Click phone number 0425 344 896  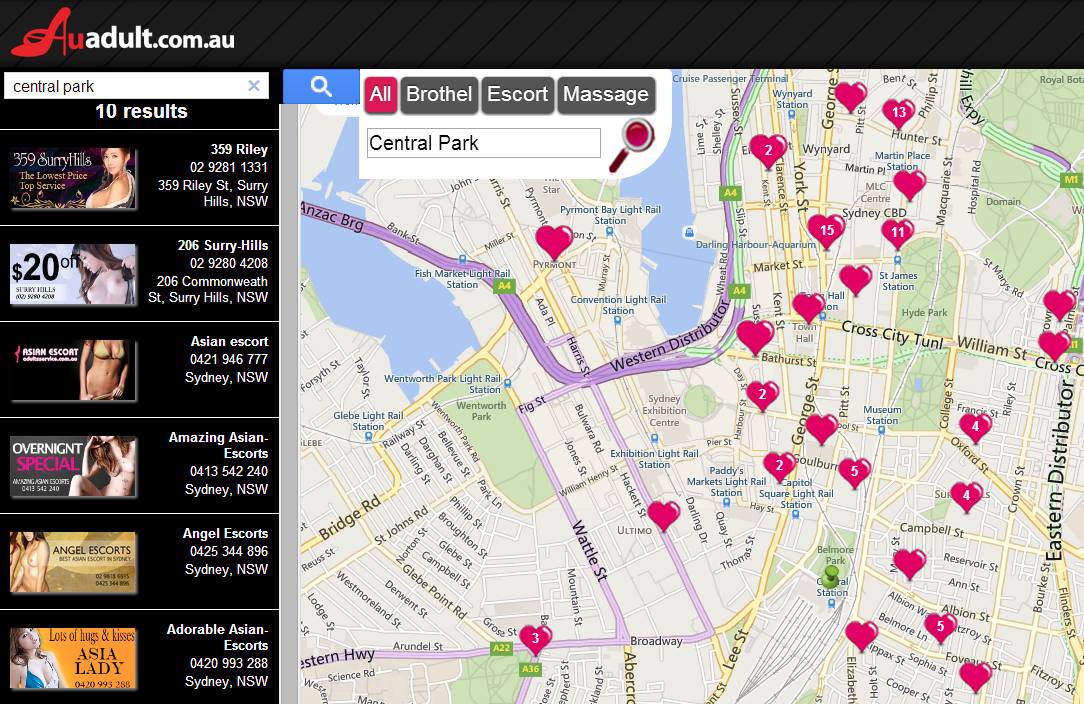pos(229,552)
